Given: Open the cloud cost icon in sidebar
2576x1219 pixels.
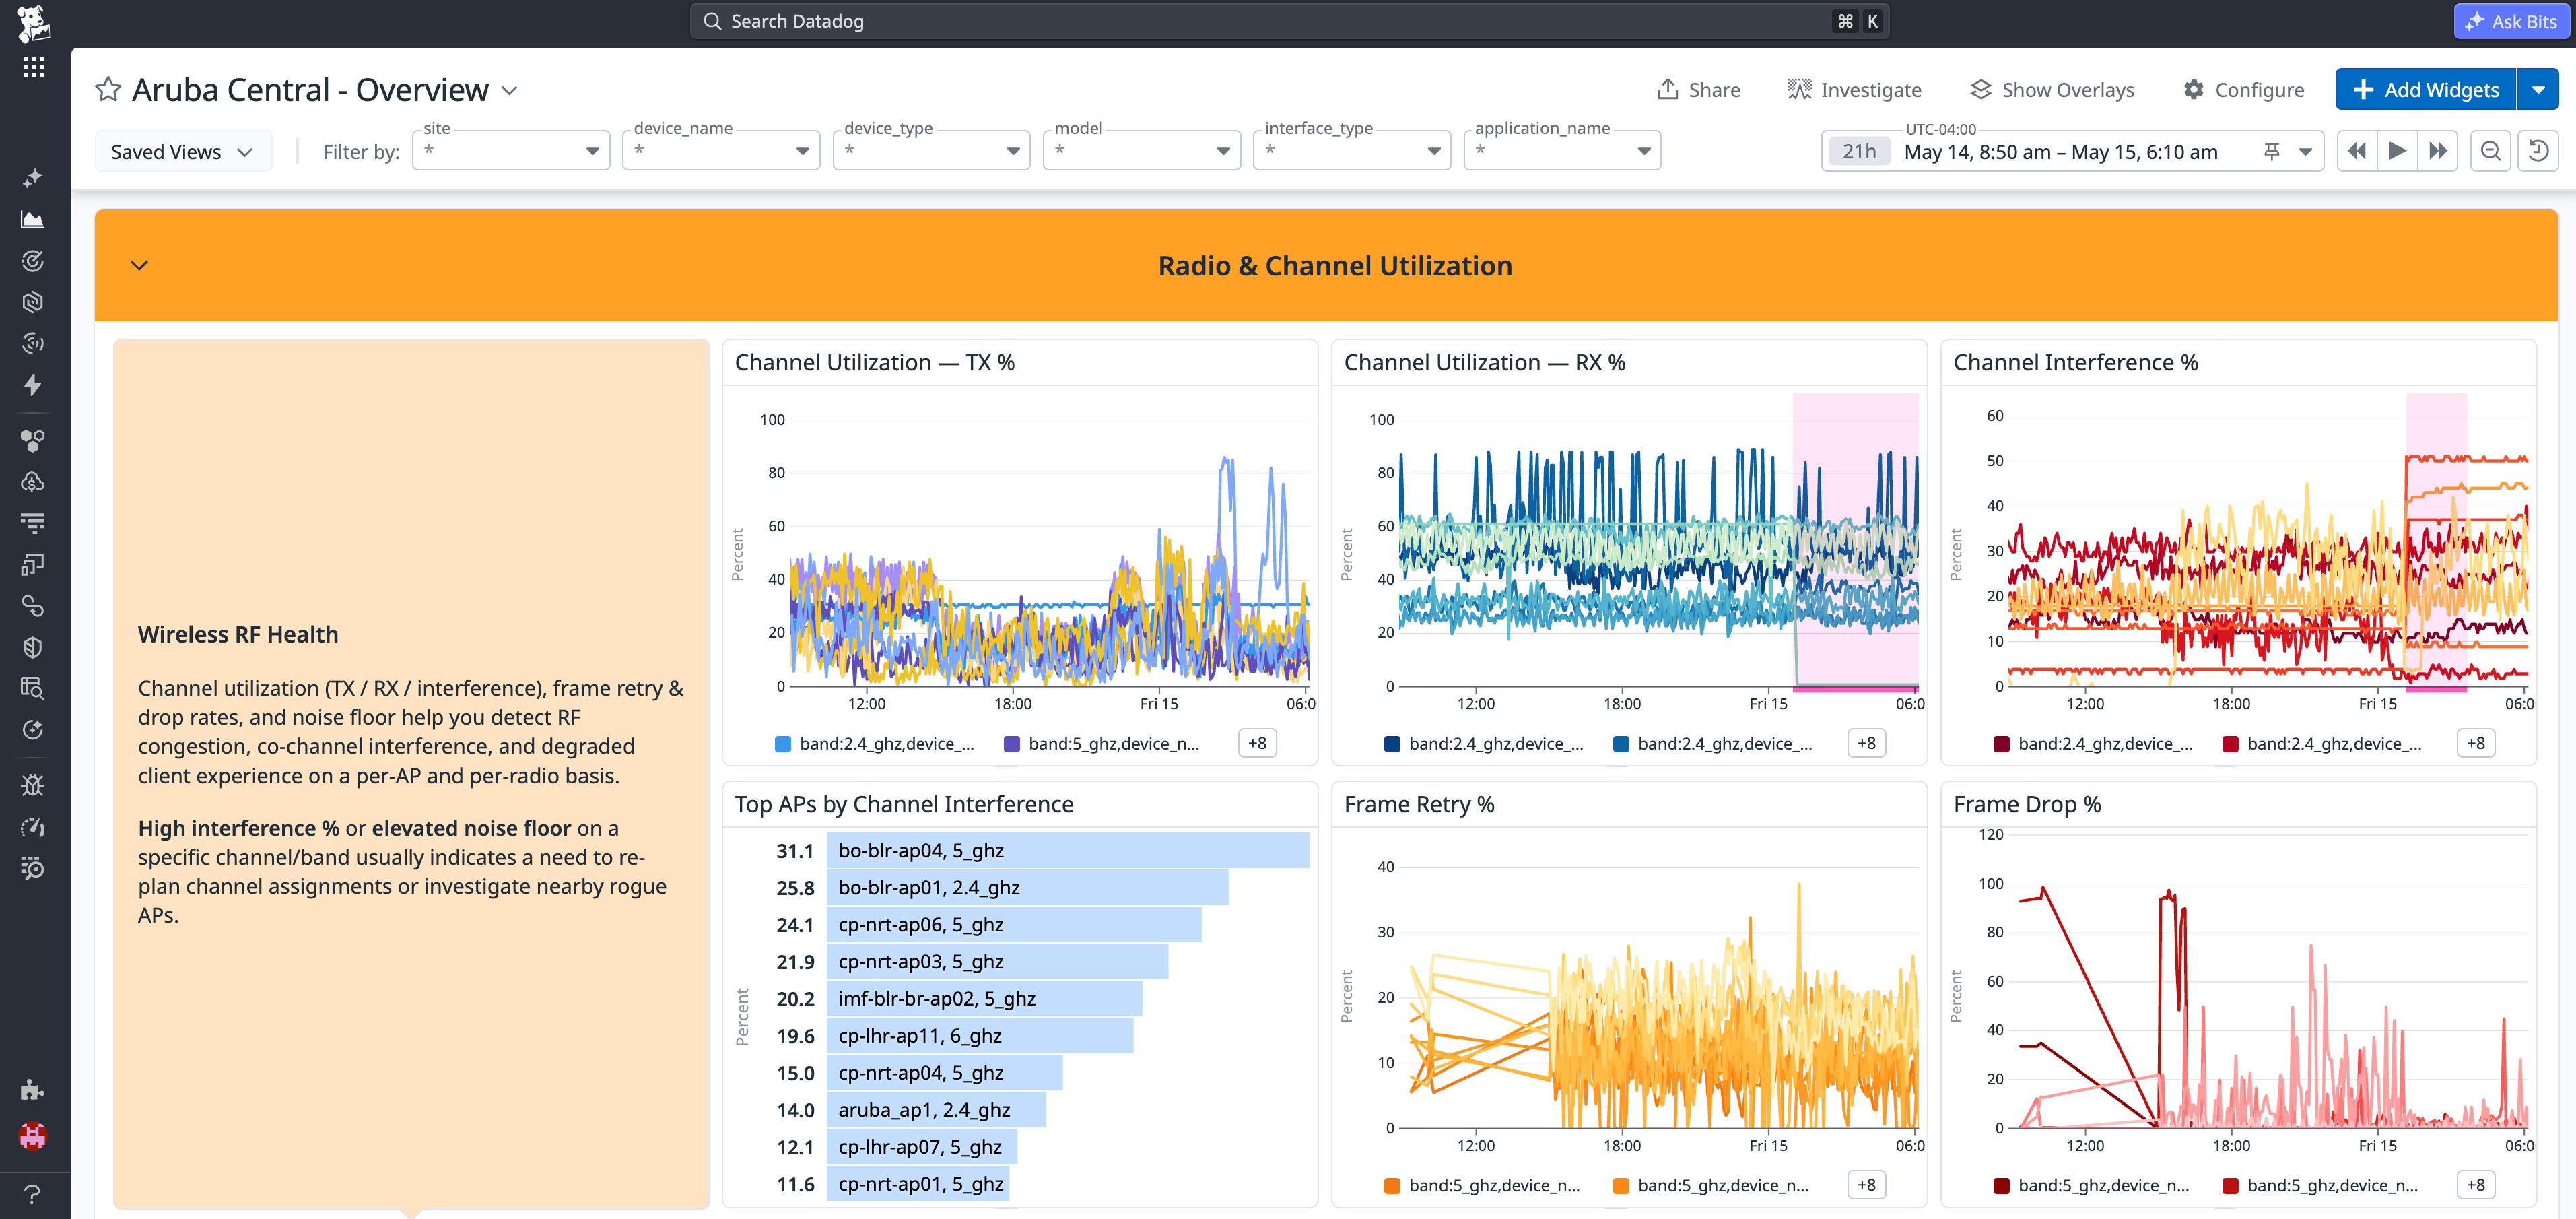Looking at the screenshot, I should pos(33,482).
